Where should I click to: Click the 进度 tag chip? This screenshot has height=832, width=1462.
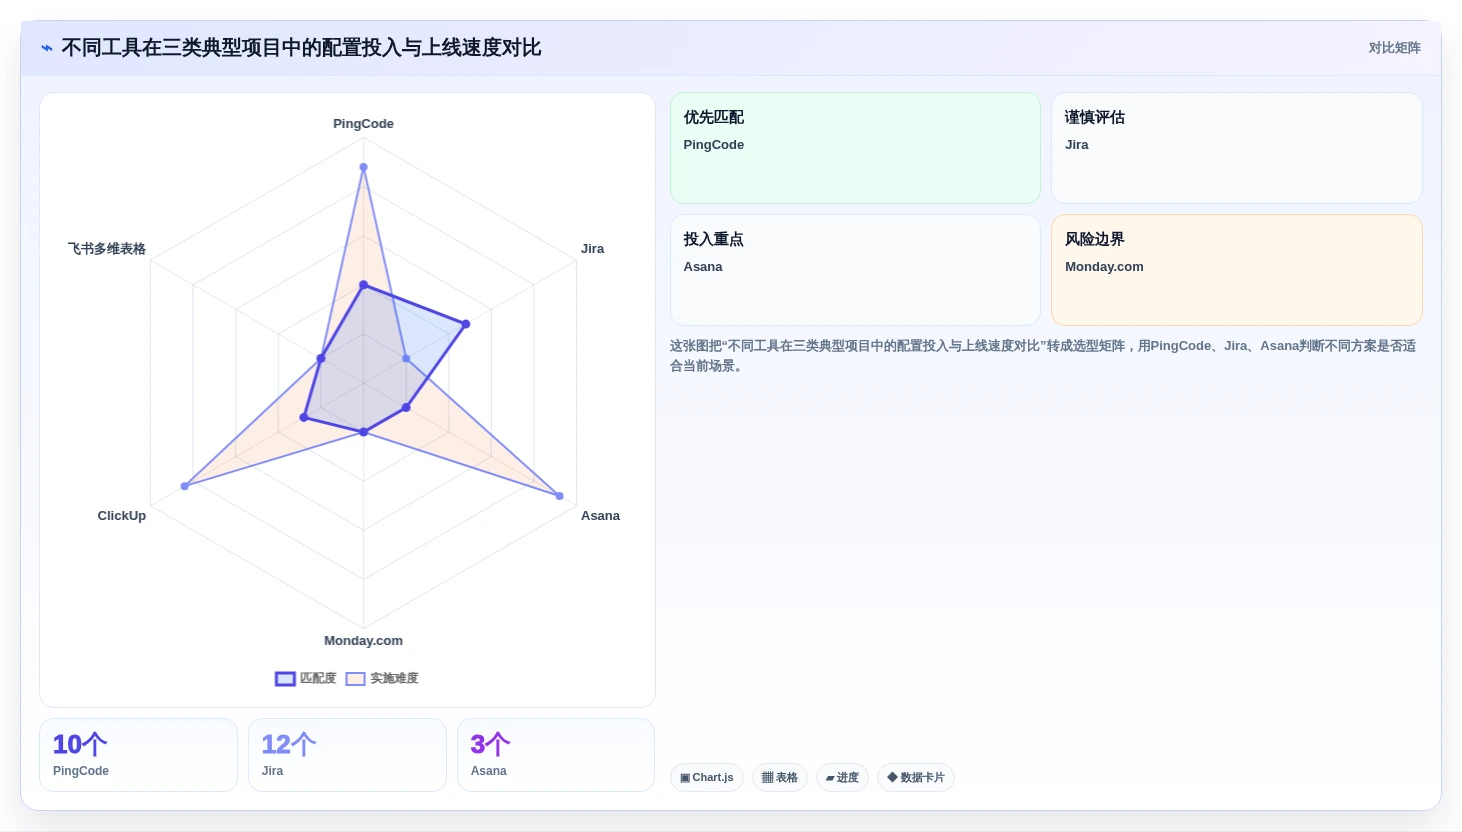pyautogui.click(x=842, y=777)
